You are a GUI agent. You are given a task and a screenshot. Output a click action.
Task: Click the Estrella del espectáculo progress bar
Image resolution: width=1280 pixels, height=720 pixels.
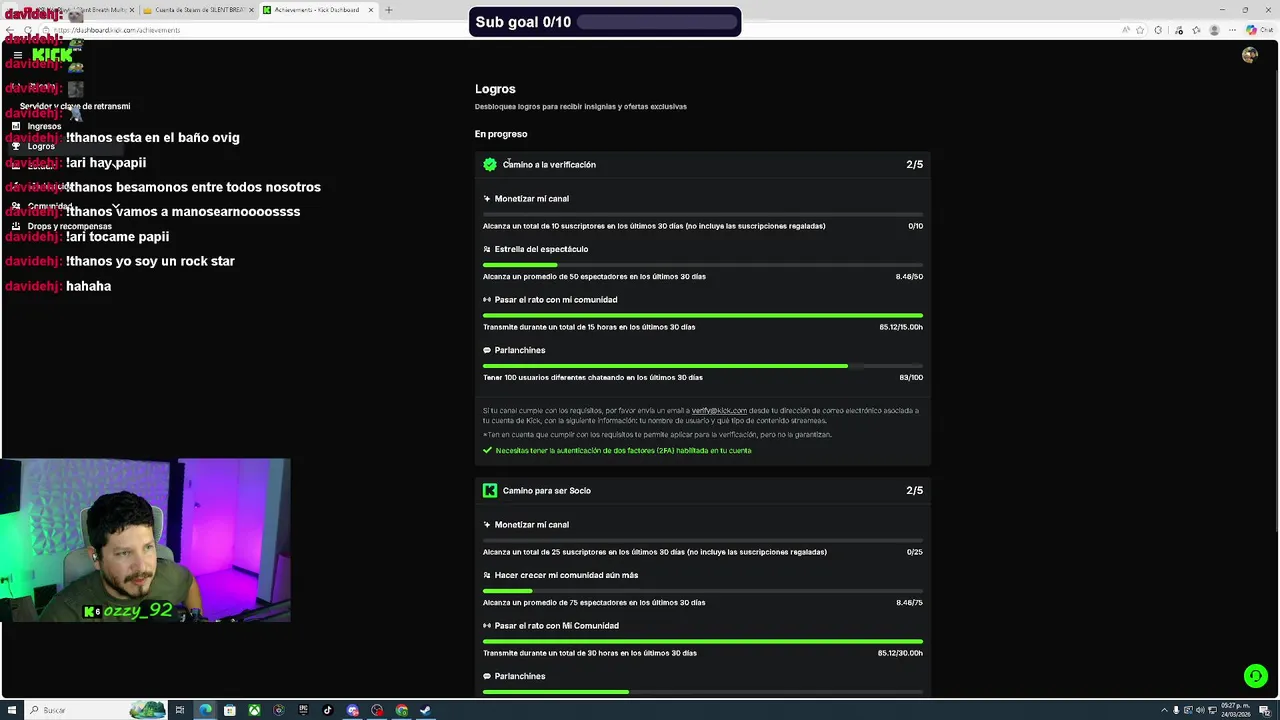703,265
